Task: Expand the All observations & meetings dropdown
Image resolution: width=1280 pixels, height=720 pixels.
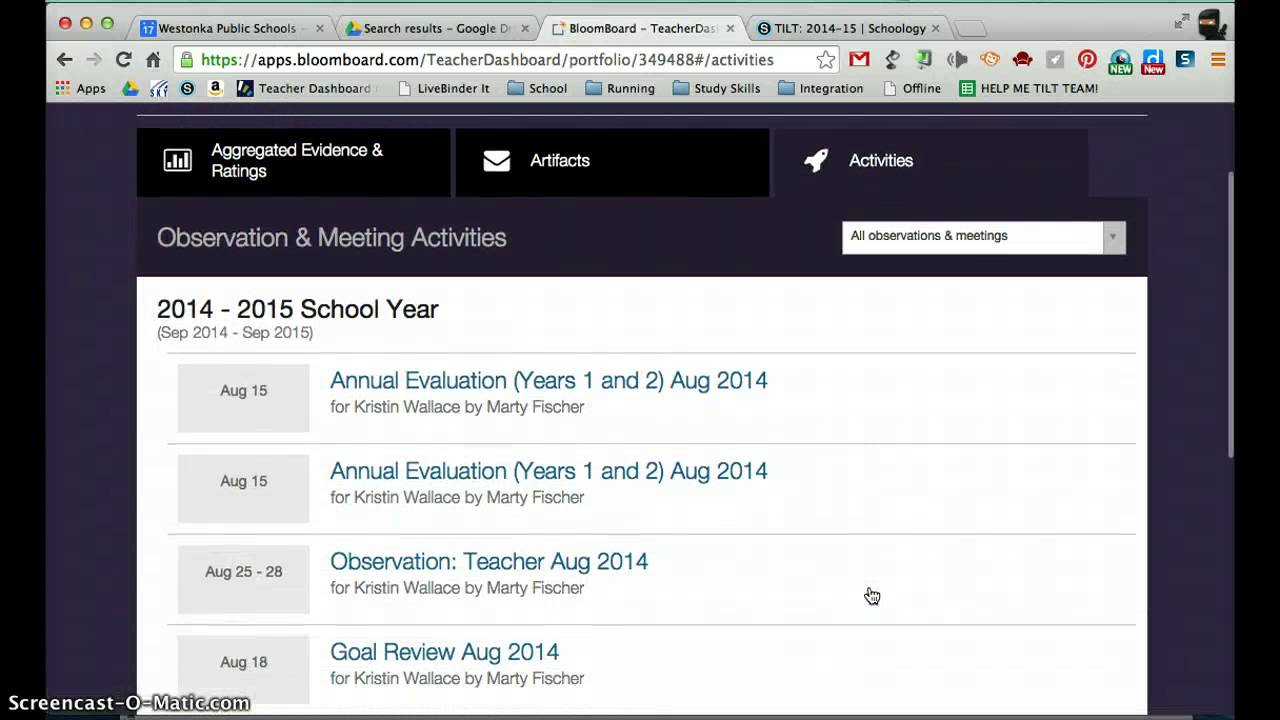Action: [983, 237]
